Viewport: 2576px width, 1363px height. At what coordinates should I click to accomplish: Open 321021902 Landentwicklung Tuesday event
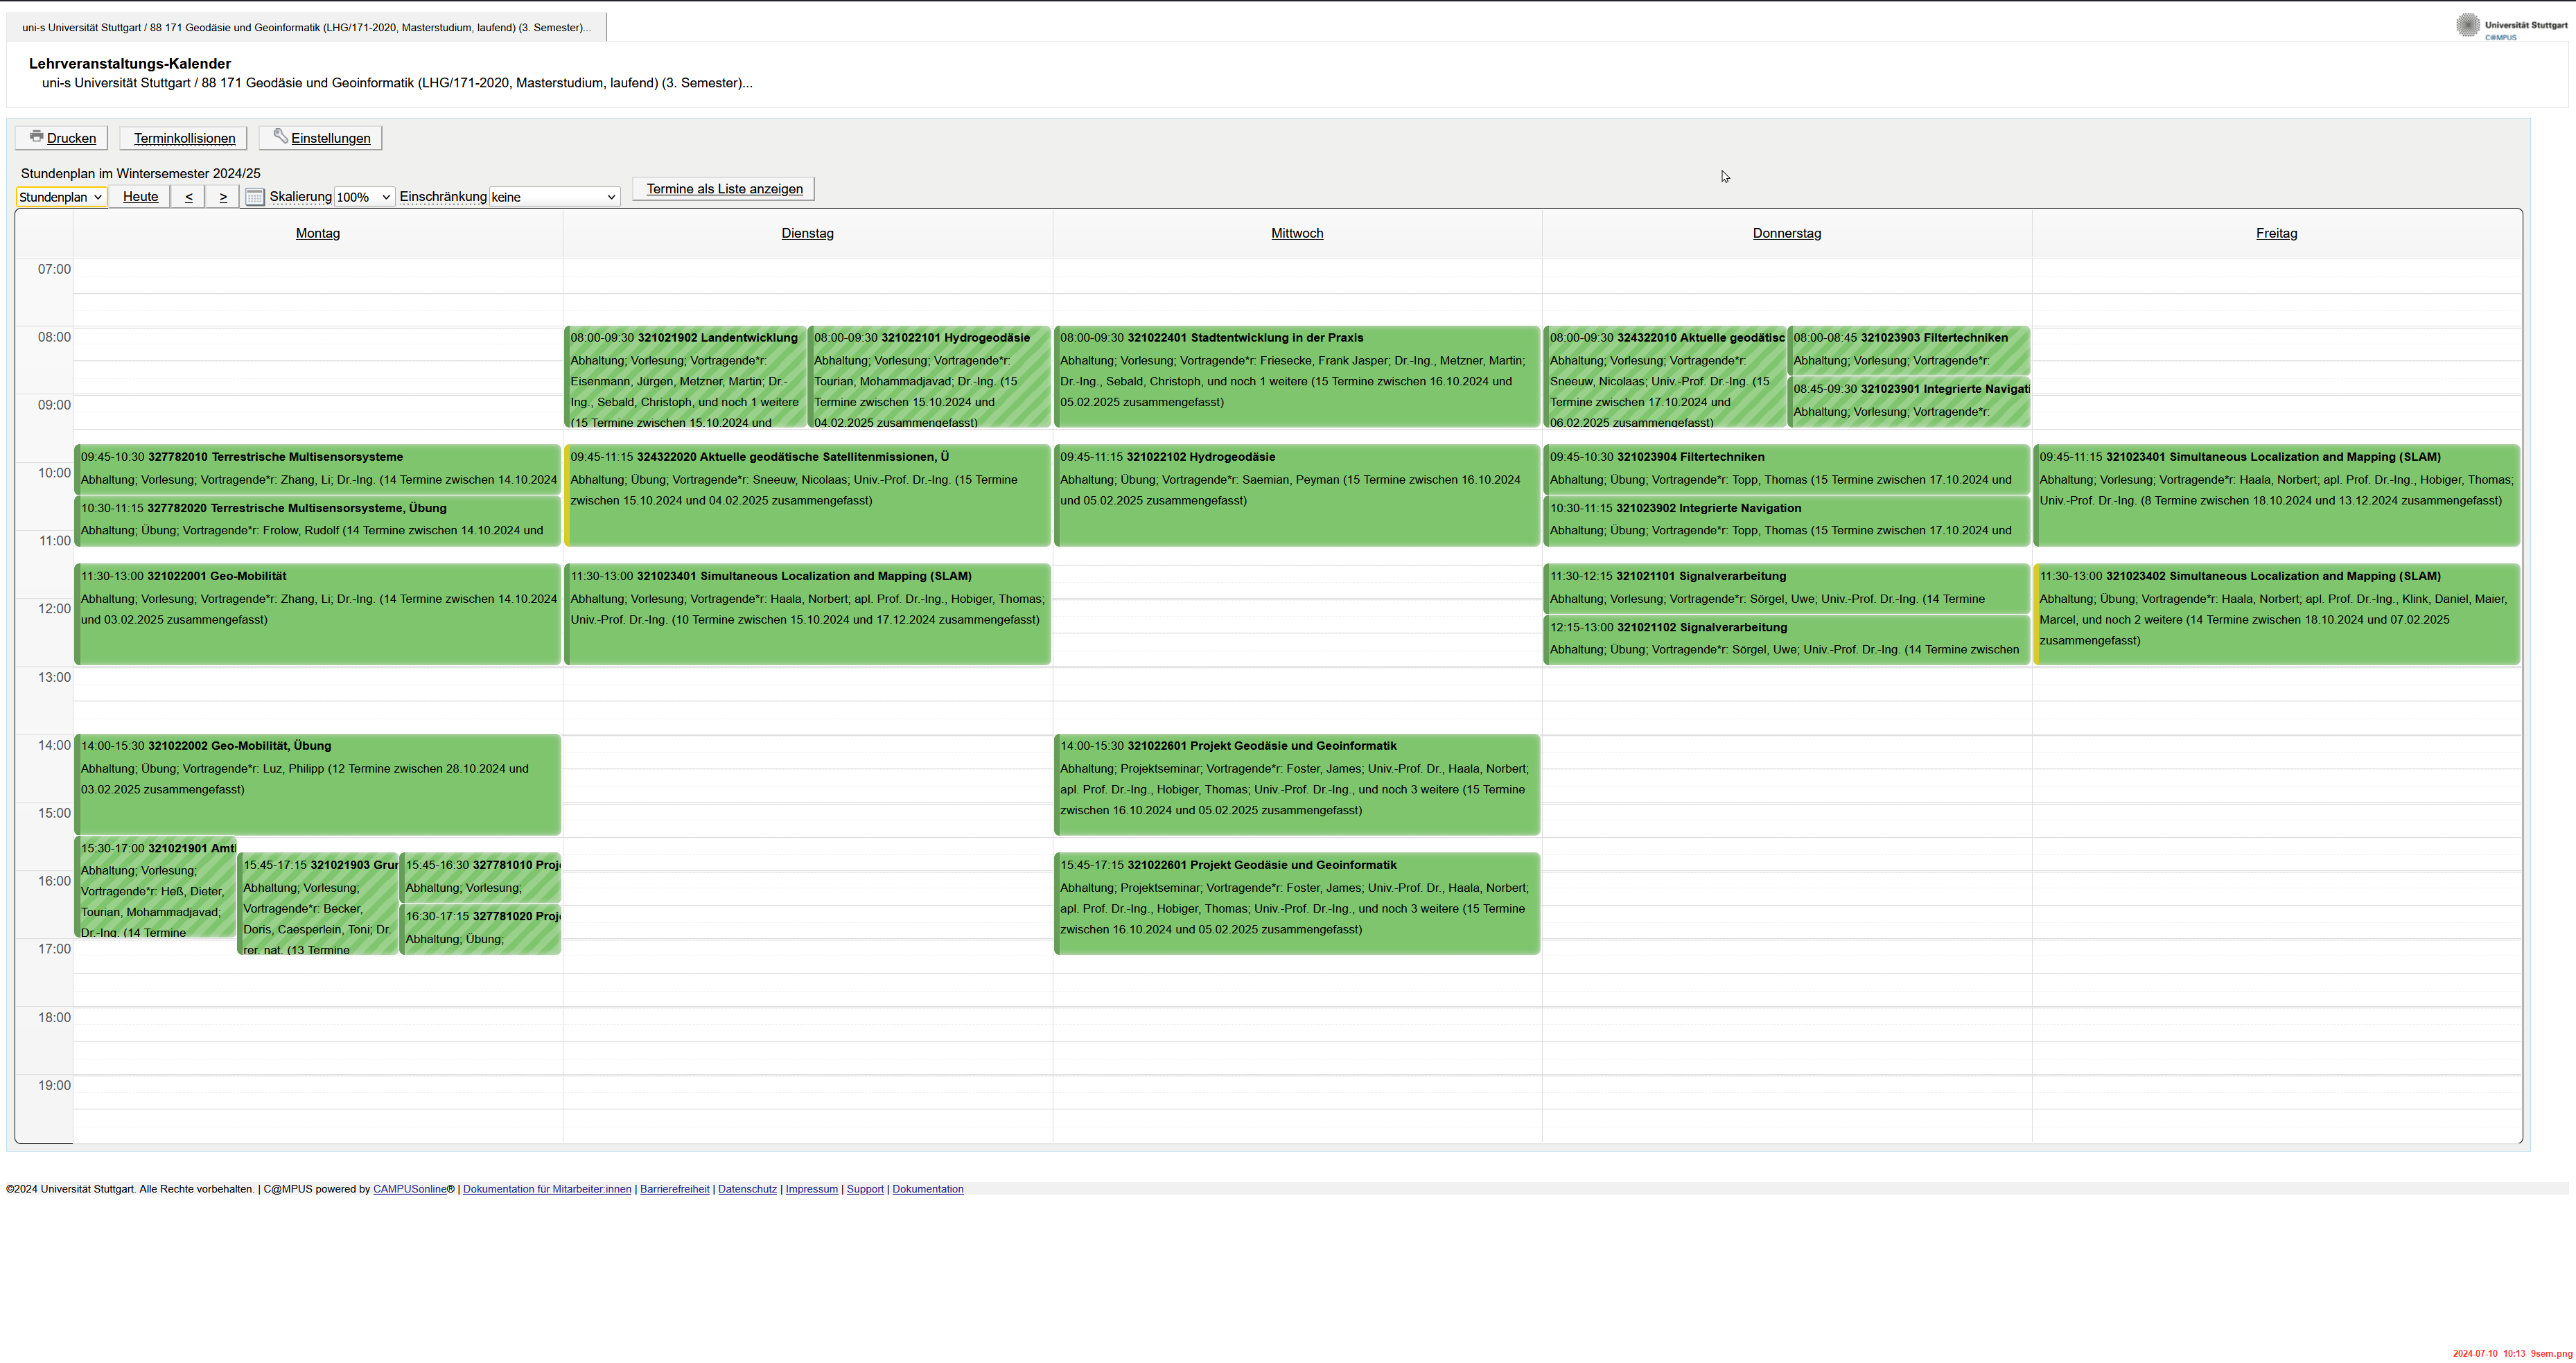[685, 377]
